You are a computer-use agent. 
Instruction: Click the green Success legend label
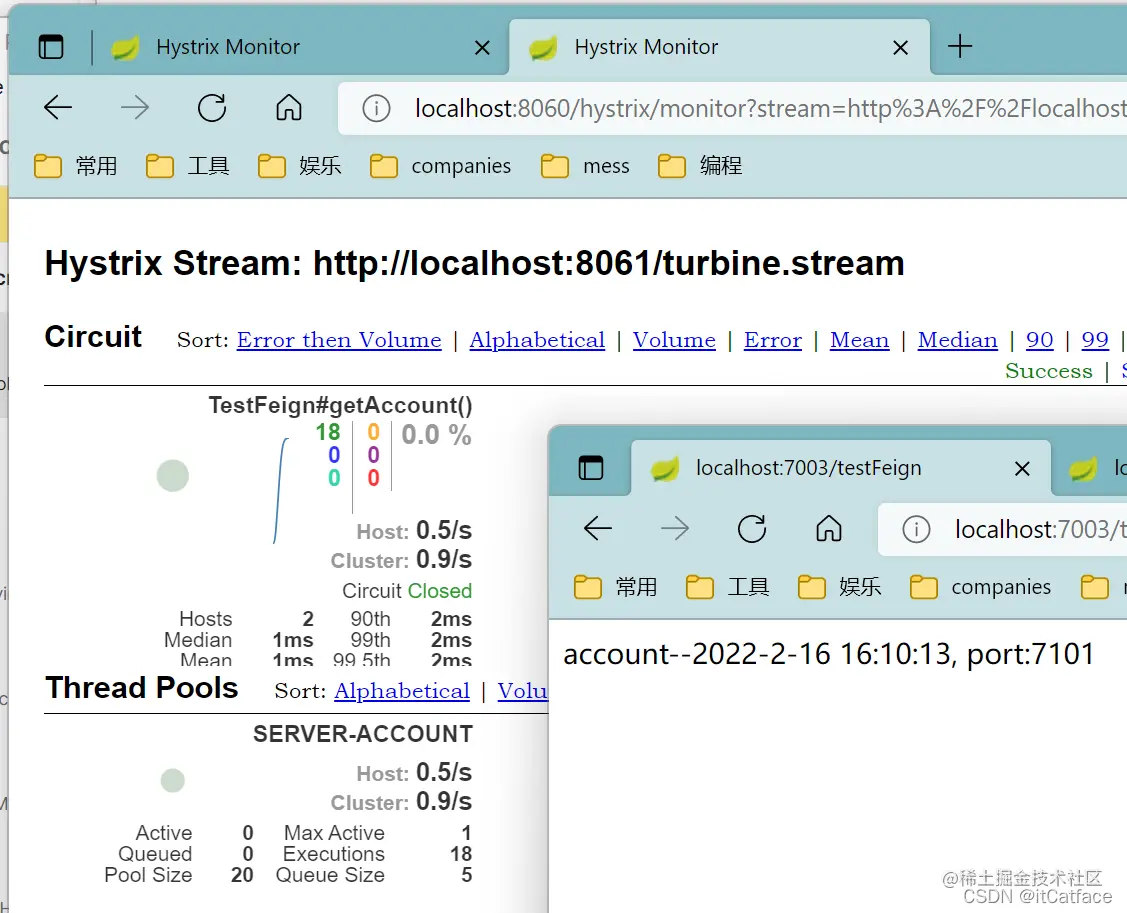(1049, 371)
